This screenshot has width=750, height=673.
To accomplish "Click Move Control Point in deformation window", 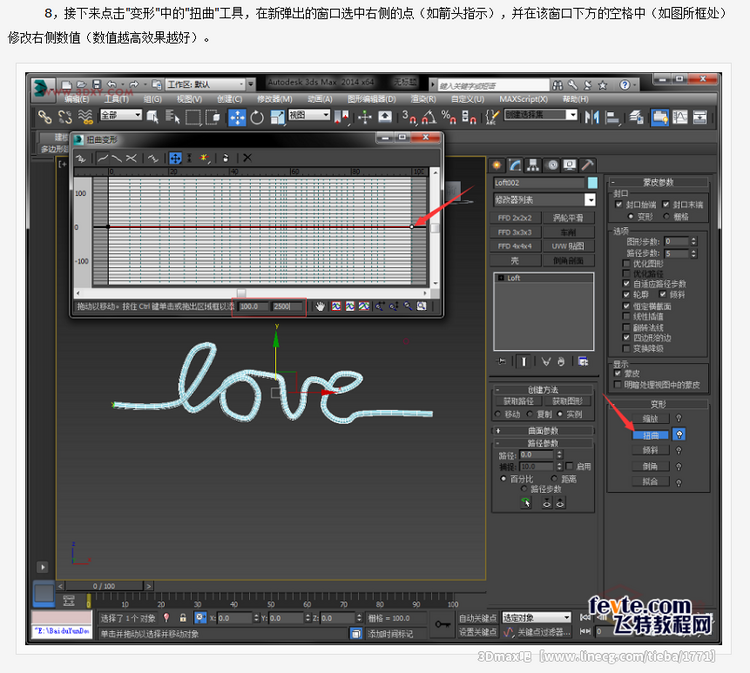I will tap(176, 158).
